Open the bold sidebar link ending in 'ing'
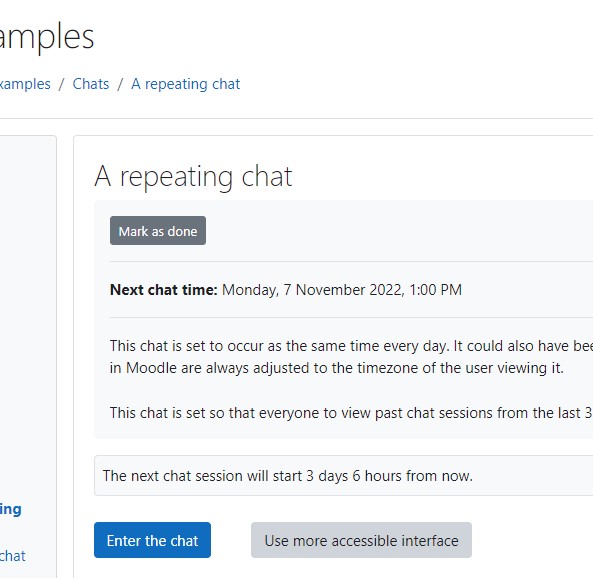593x578 pixels. click(11, 510)
